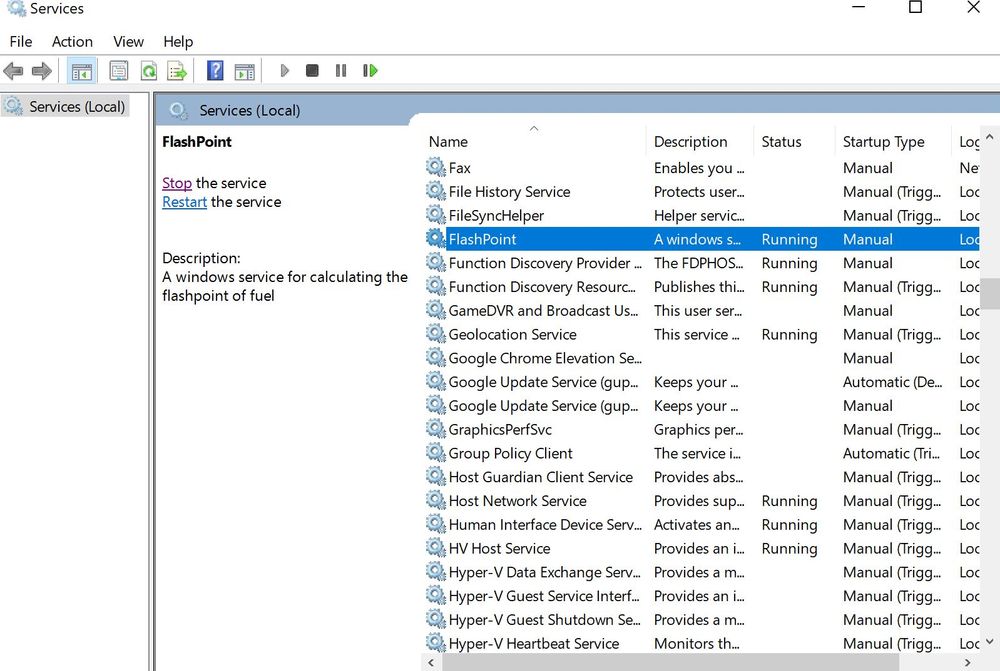Select the Fax service row
This screenshot has width=1000, height=671.
pos(459,167)
